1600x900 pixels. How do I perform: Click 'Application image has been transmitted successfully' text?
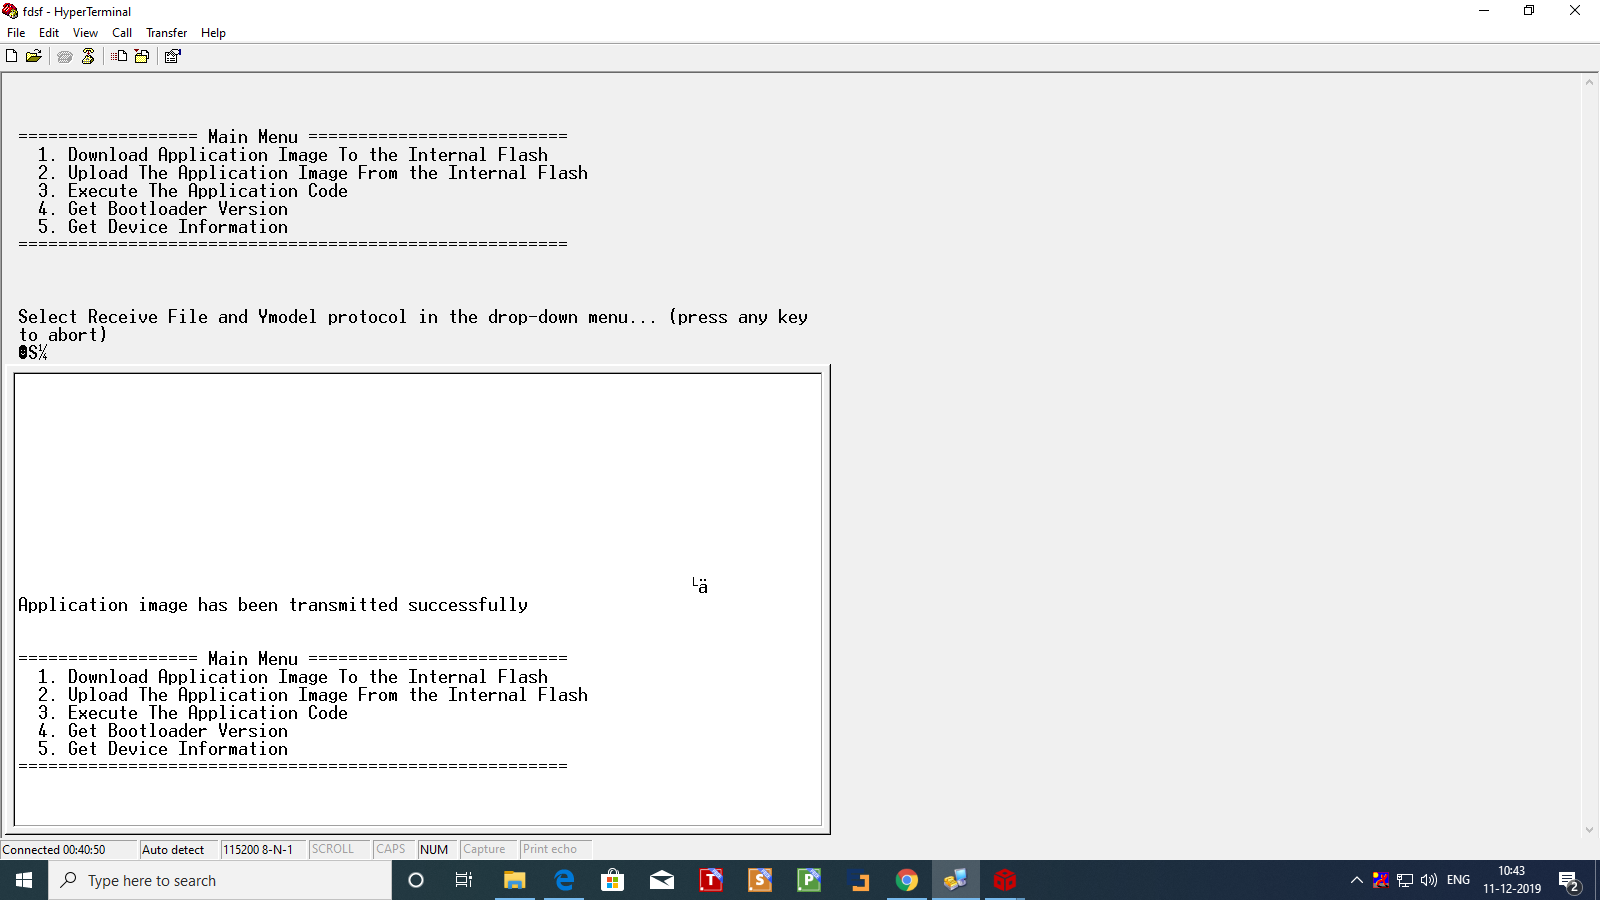(x=273, y=605)
